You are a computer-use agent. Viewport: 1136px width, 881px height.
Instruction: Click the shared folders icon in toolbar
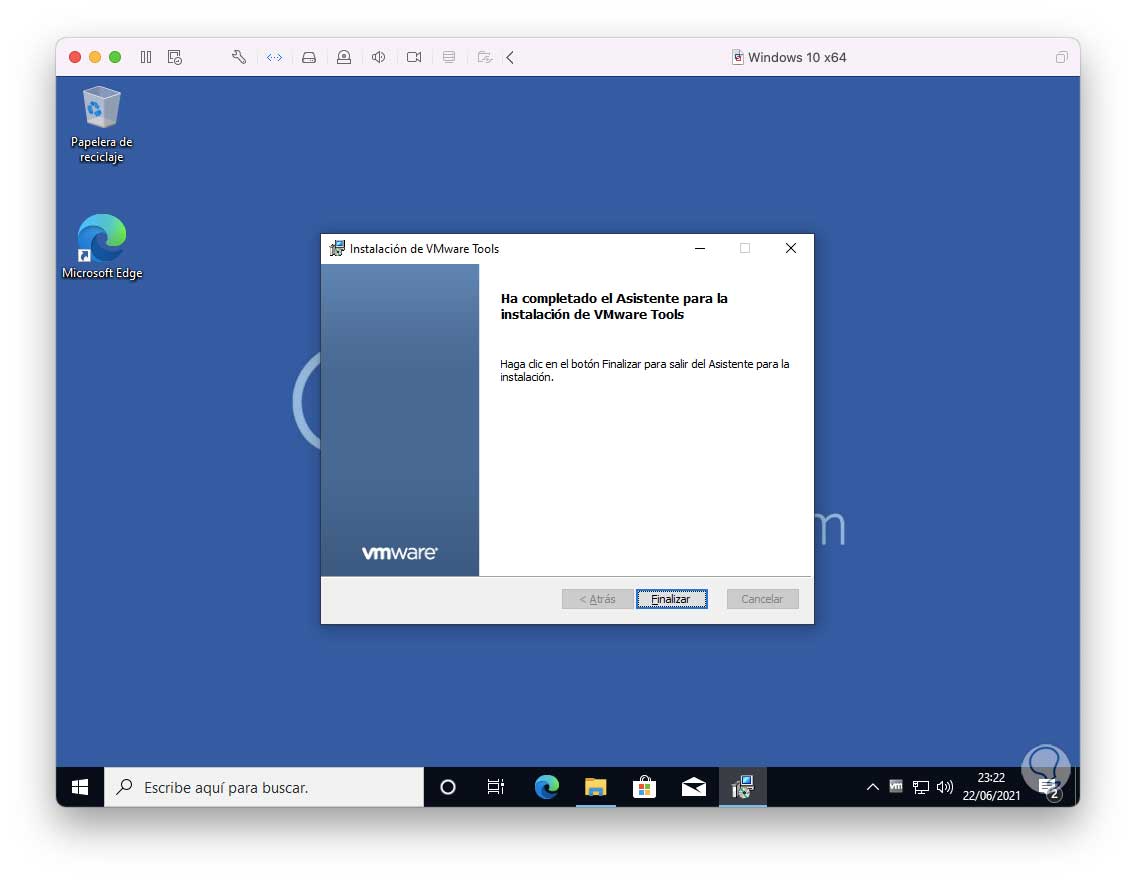tap(485, 57)
